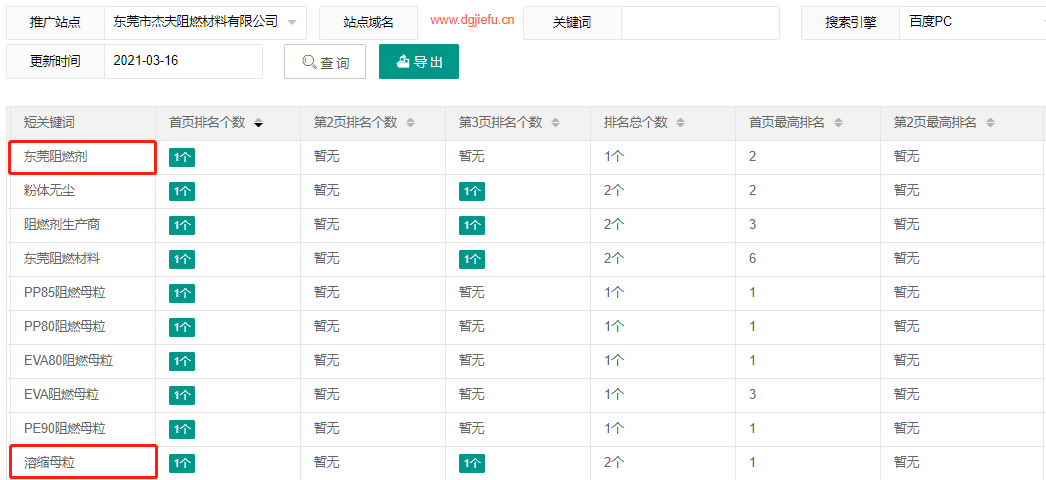This screenshot has width=1046, height=480.
Task: Open PP80阻燃母粒 homepage 1个 badge
Action: click(182, 327)
